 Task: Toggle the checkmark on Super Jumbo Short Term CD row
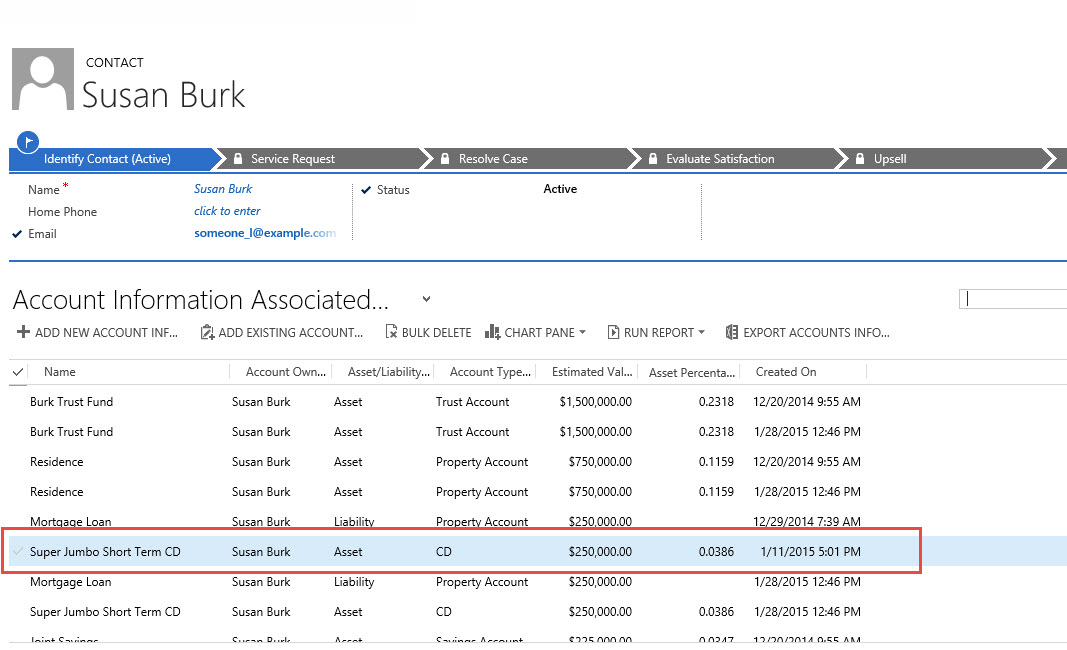(17, 552)
